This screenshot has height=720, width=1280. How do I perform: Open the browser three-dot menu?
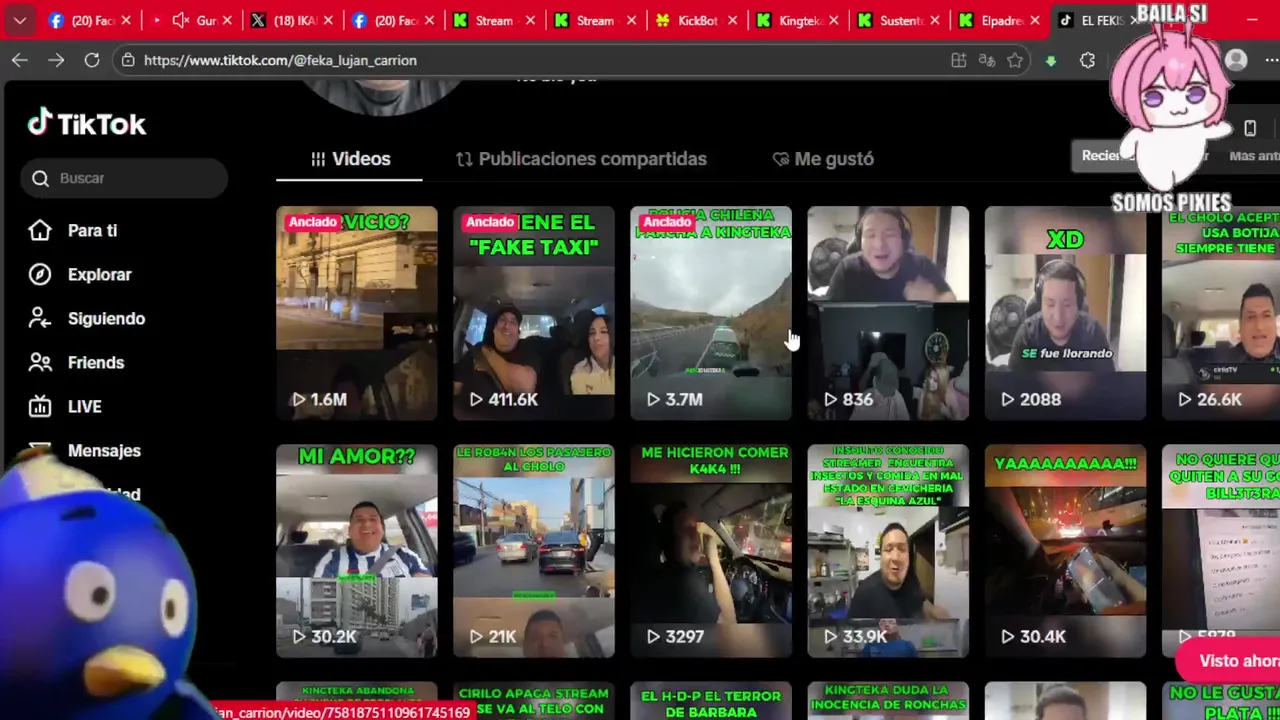coord(1271,60)
